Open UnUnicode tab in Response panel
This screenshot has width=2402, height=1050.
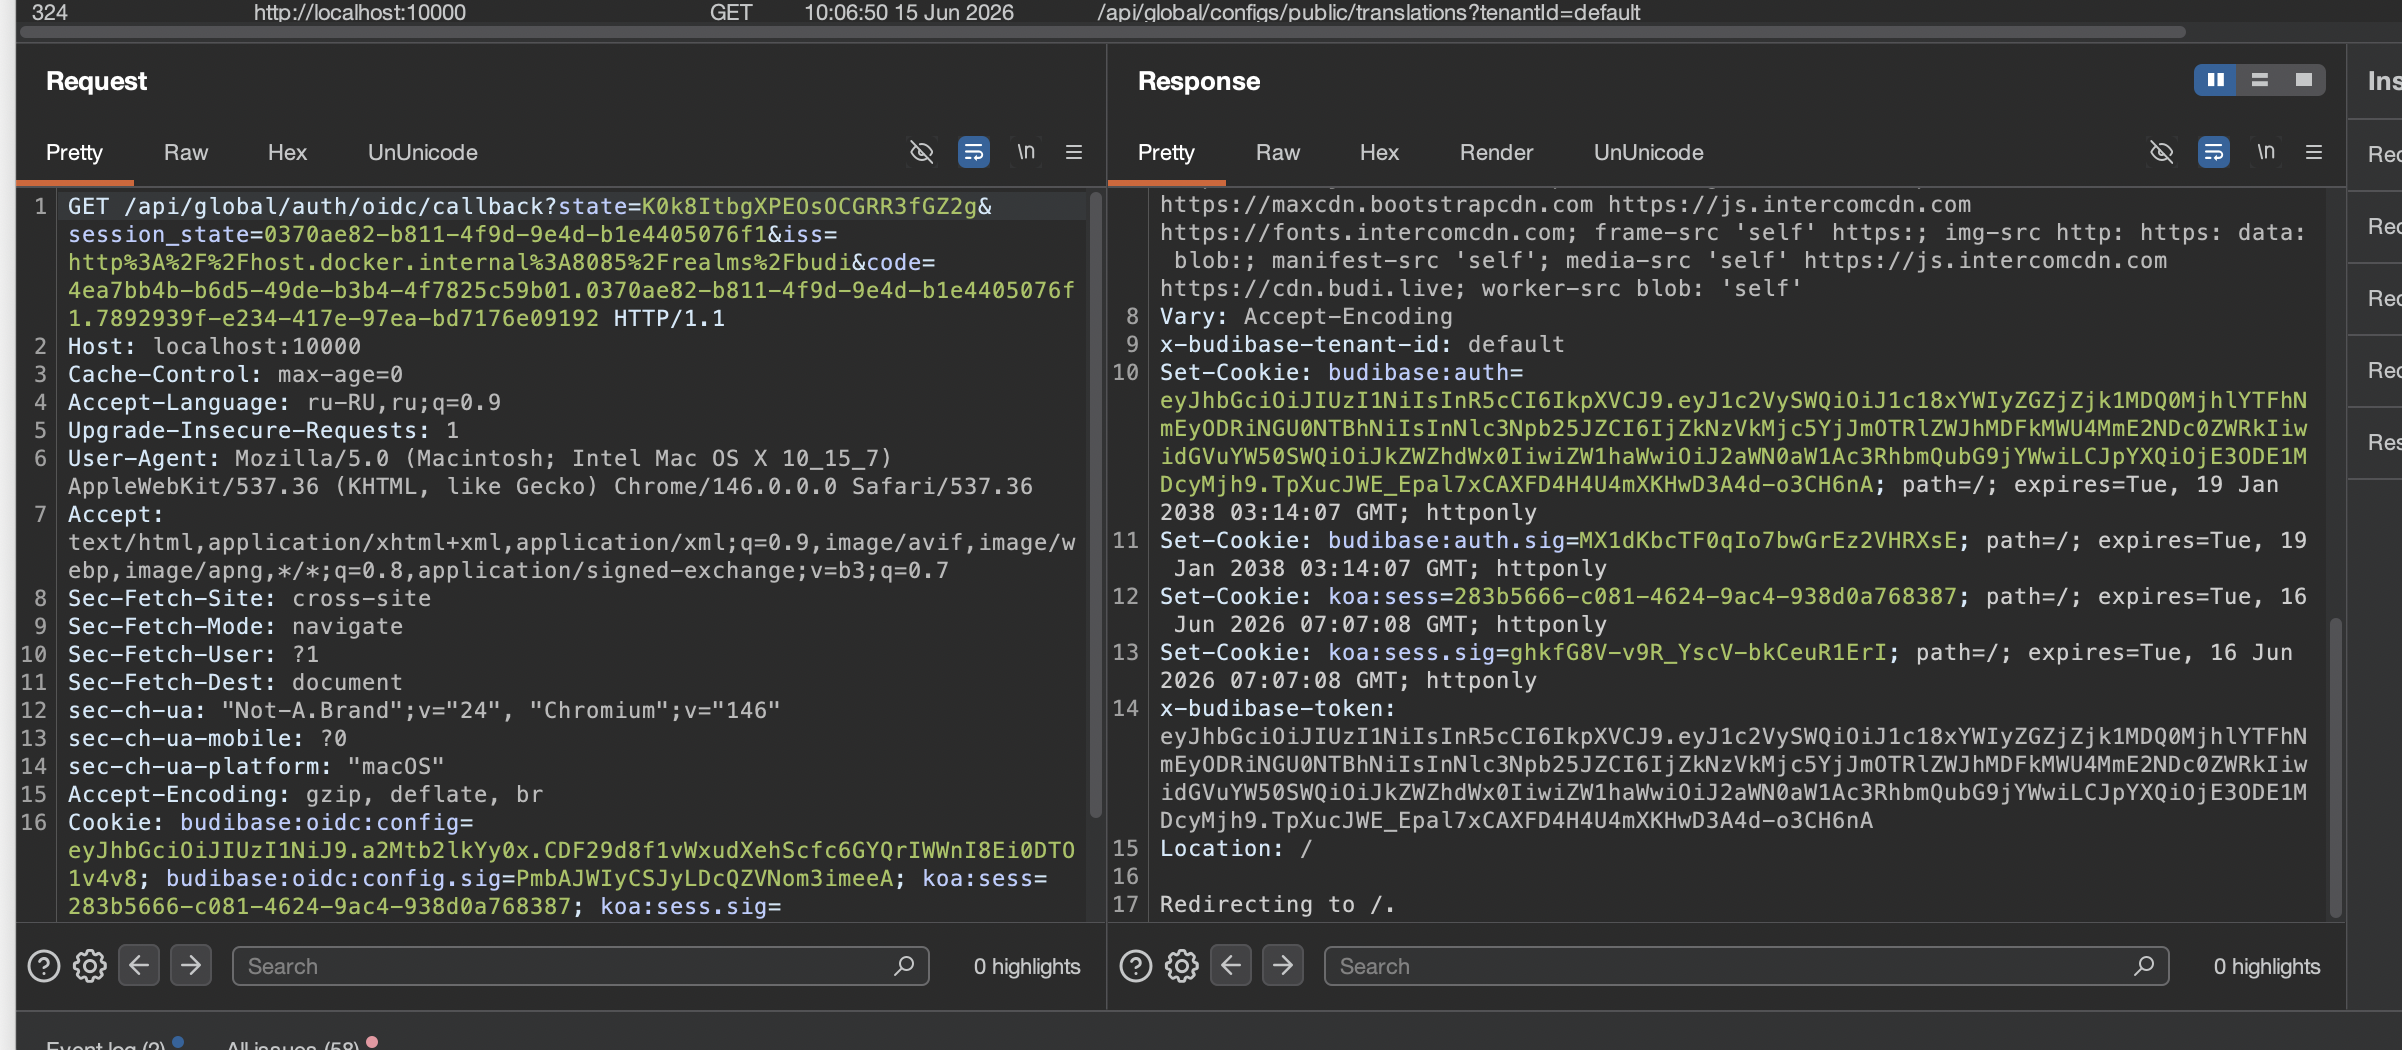coord(1648,152)
